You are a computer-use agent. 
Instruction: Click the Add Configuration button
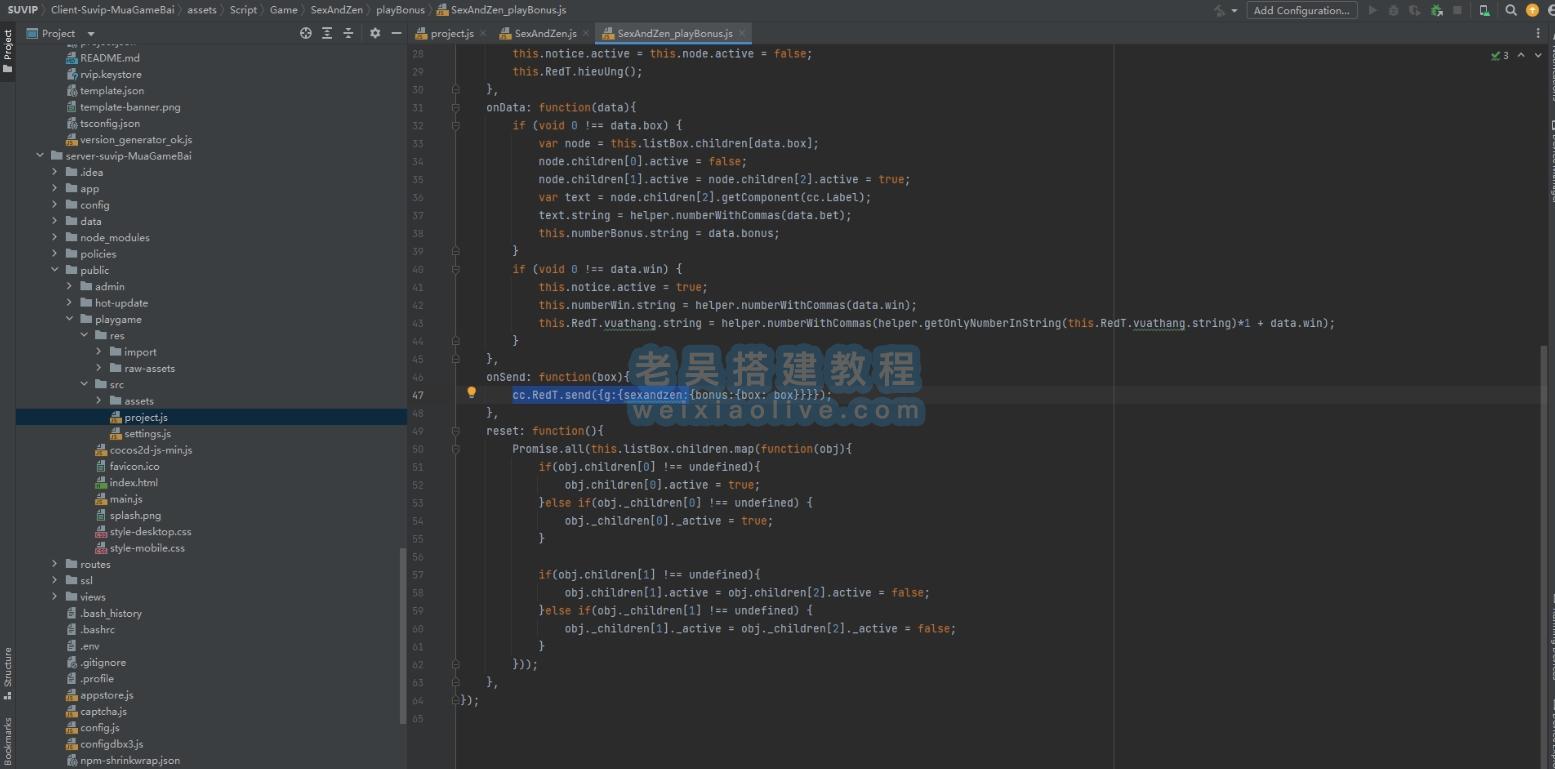pyautogui.click(x=1301, y=10)
